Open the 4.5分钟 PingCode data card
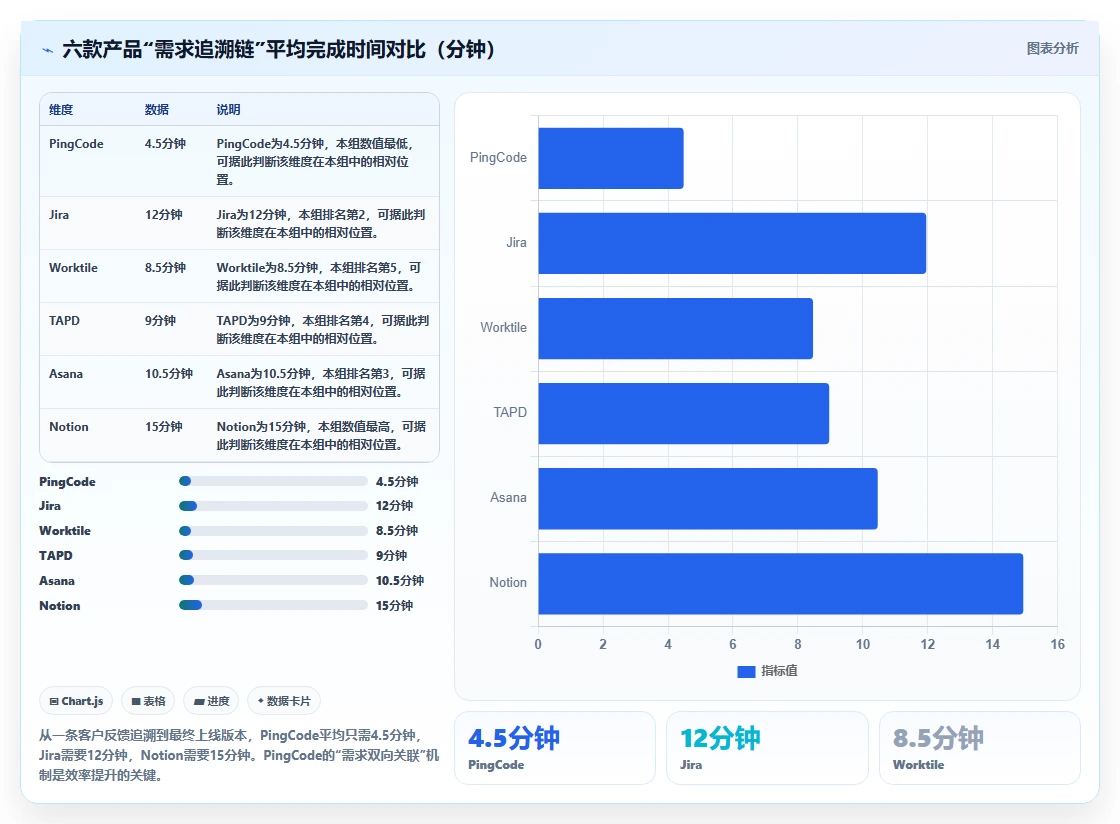 click(555, 748)
